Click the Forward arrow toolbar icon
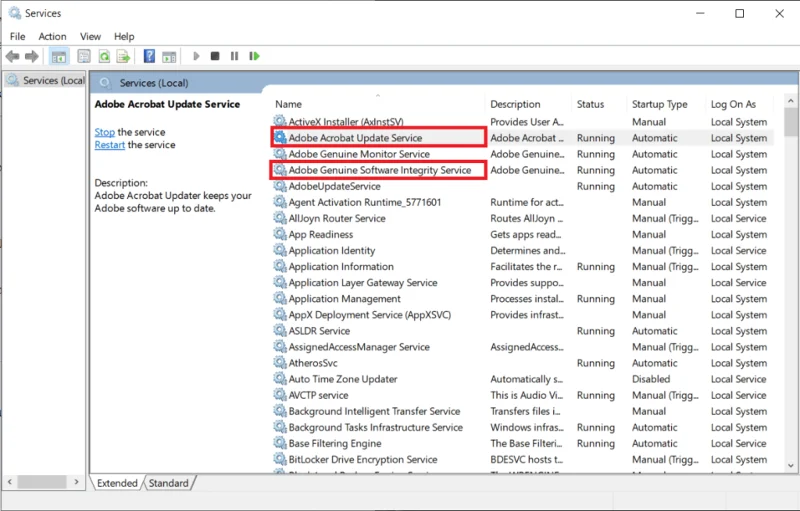This screenshot has height=511, width=800. (x=32, y=56)
